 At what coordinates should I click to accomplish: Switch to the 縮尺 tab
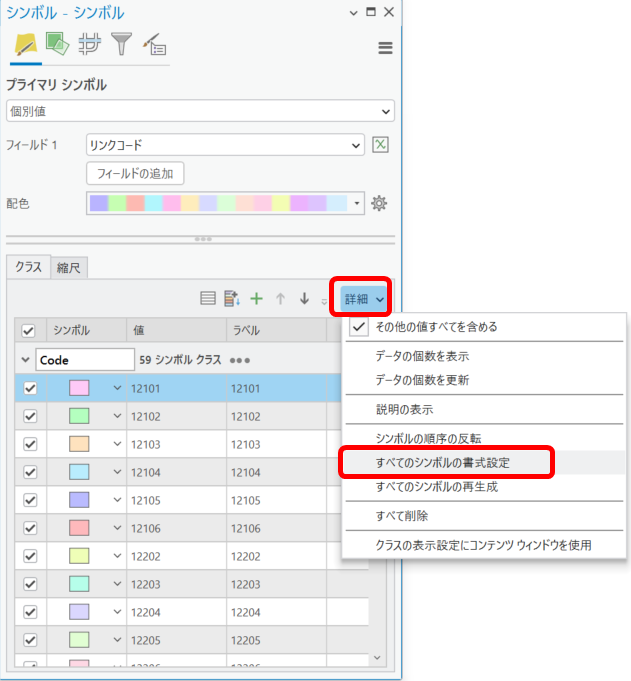(x=69, y=267)
